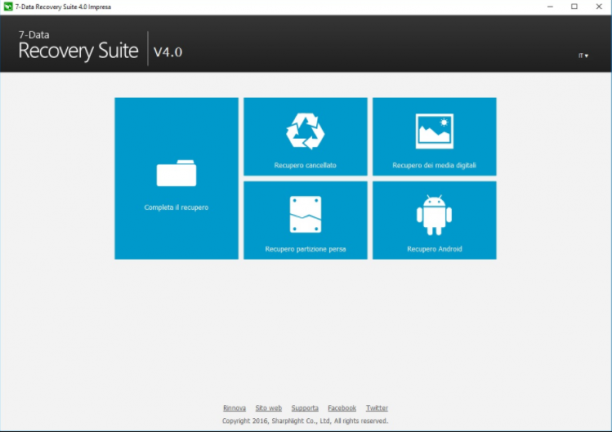Click the folder icon for complete recovery
Image resolution: width=612 pixels, height=432 pixels.
pyautogui.click(x=176, y=173)
